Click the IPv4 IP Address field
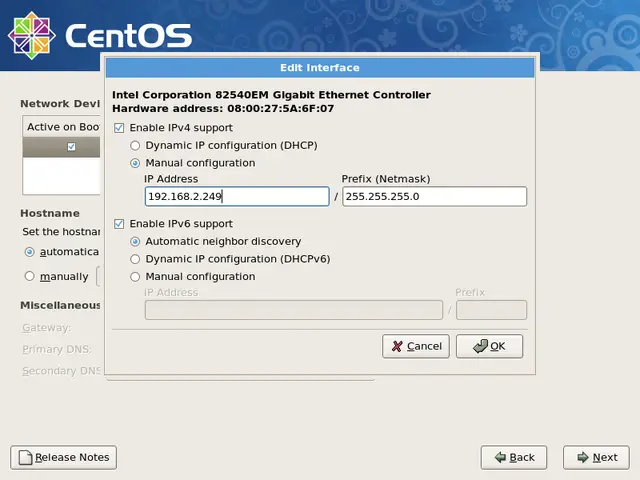 pos(237,196)
